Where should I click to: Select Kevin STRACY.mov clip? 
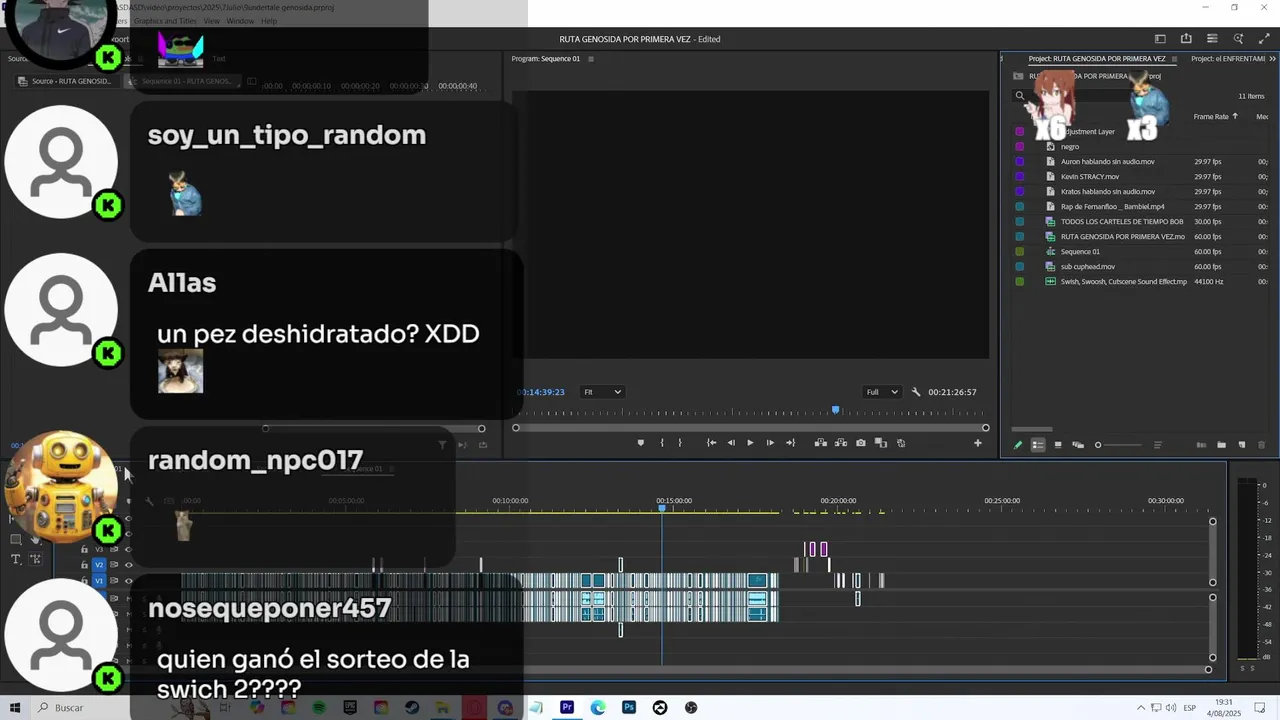[x=1090, y=177]
